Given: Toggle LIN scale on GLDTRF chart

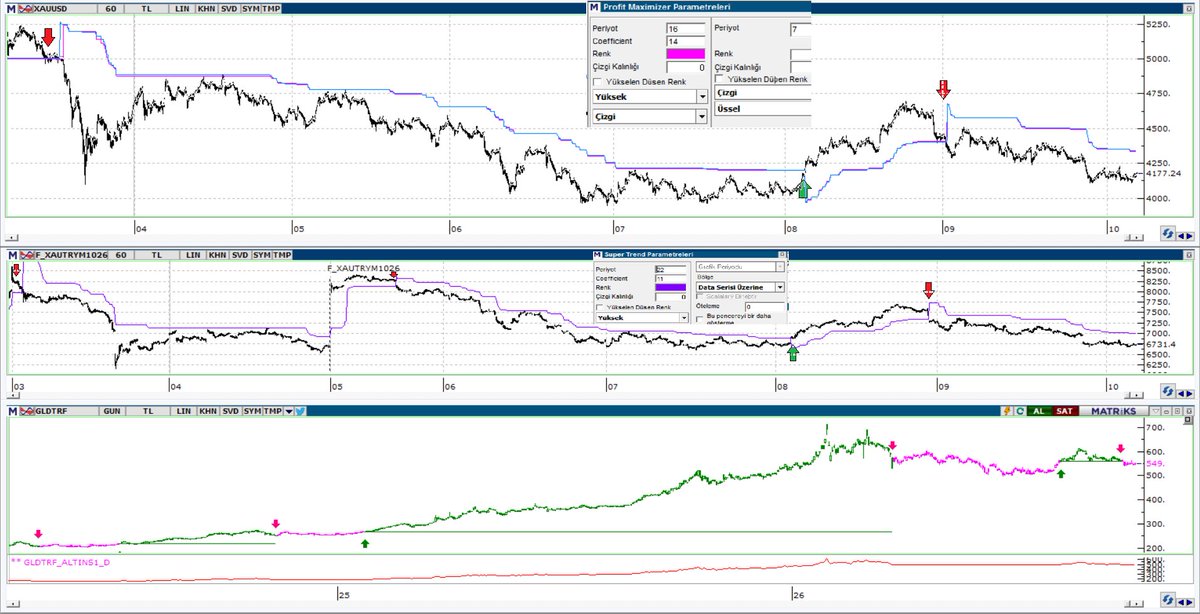Looking at the screenshot, I should pyautogui.click(x=183, y=411).
